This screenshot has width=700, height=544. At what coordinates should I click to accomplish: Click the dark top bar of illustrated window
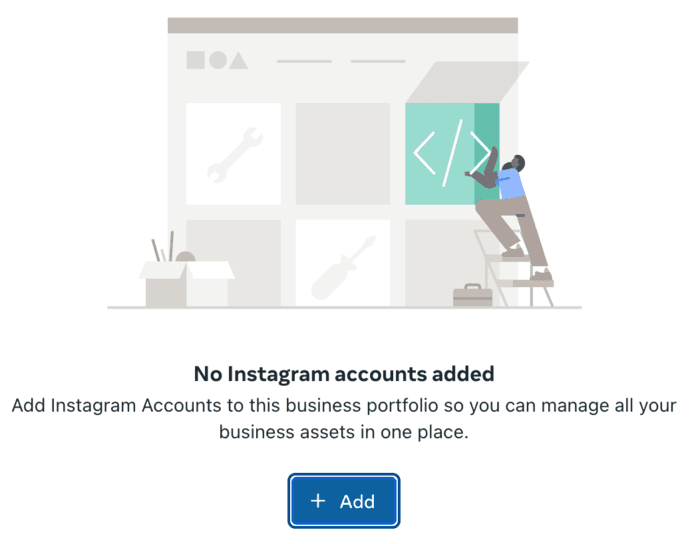(x=342, y=25)
